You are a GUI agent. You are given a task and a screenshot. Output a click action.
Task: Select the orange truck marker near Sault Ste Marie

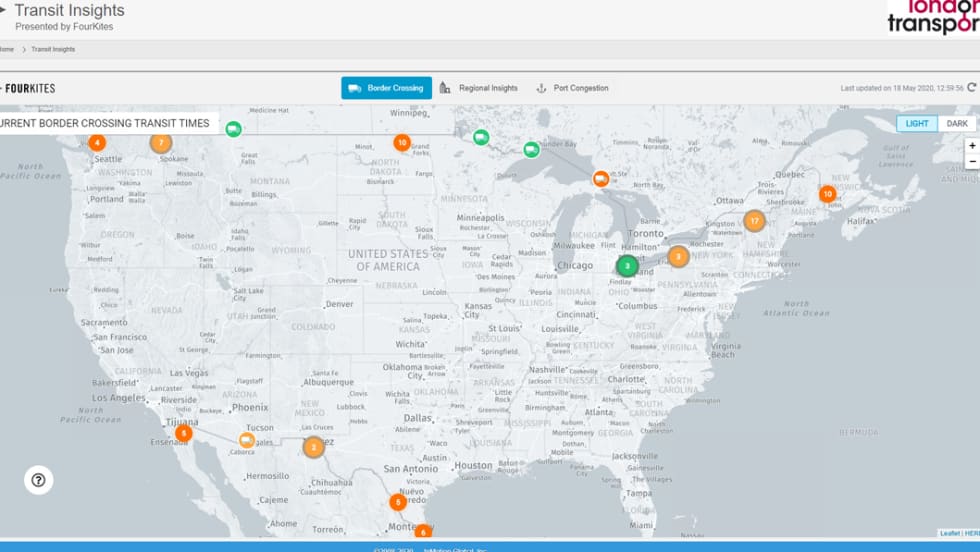click(601, 179)
